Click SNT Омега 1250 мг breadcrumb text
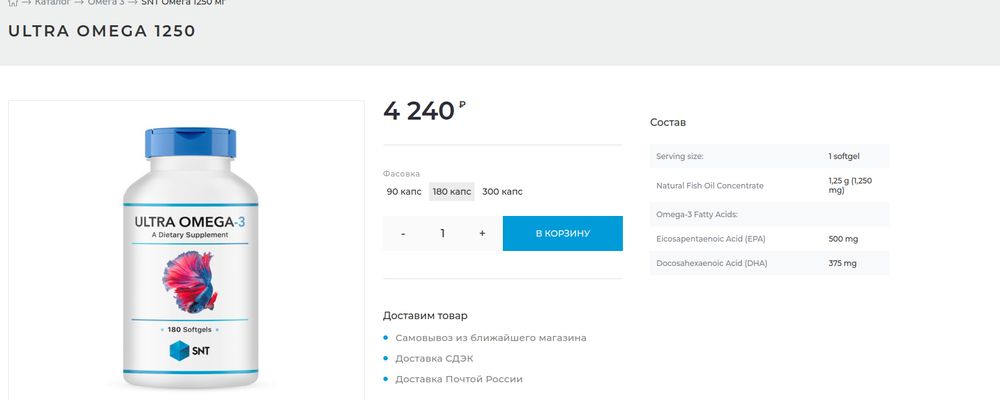 [x=183, y=3]
